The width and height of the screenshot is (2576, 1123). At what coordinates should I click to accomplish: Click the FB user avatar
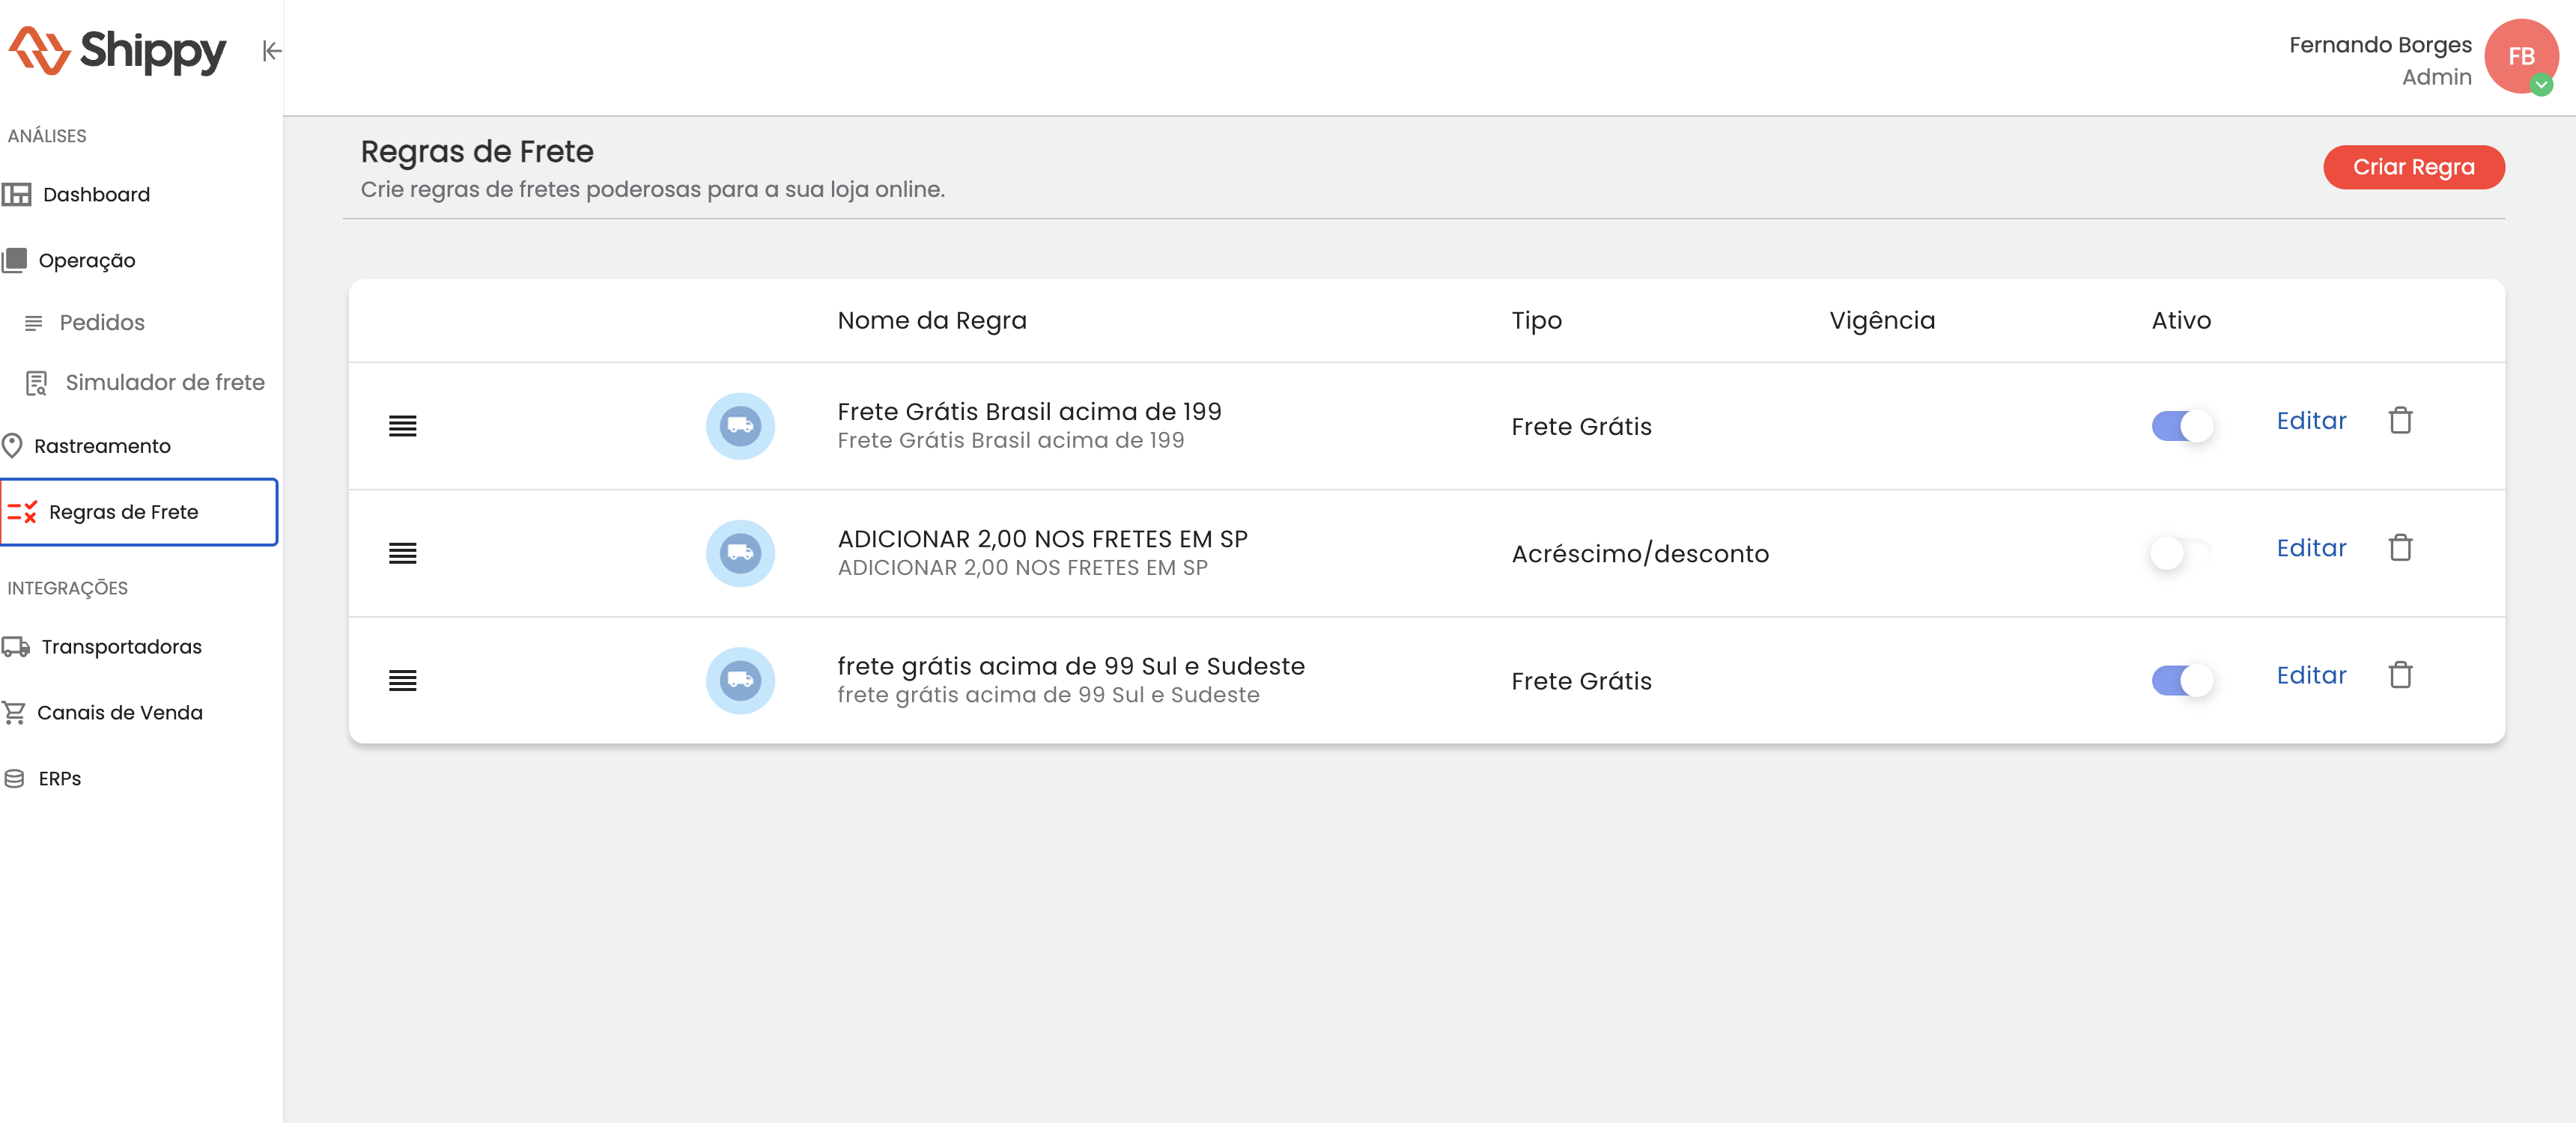point(2520,57)
